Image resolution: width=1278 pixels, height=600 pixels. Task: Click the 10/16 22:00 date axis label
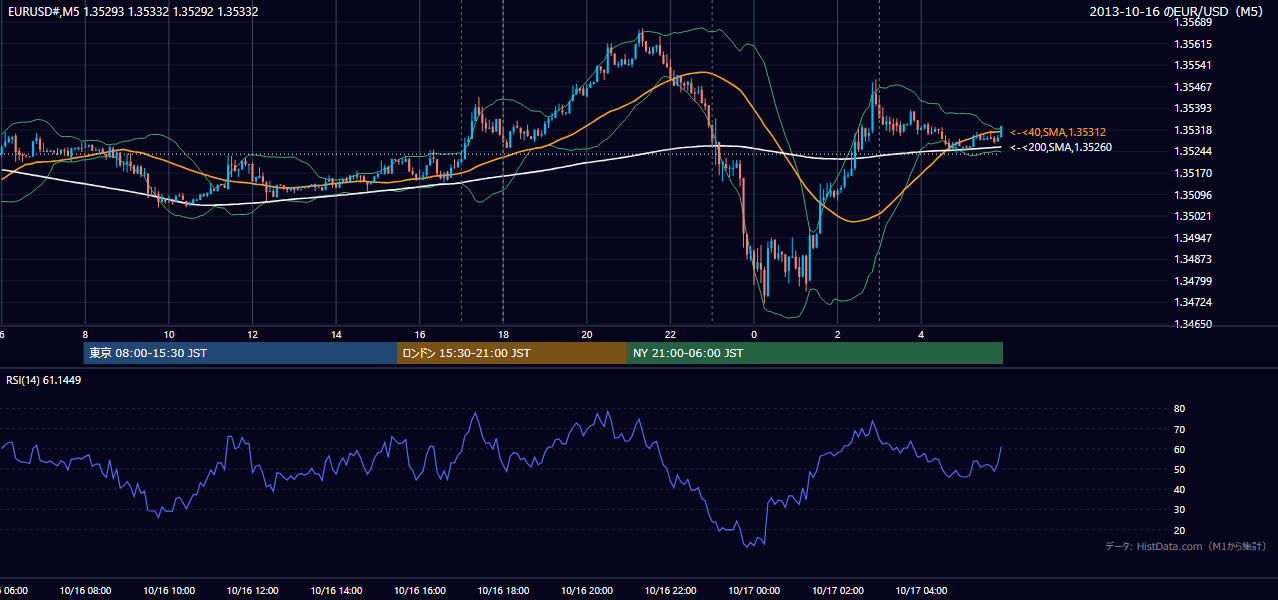[670, 591]
